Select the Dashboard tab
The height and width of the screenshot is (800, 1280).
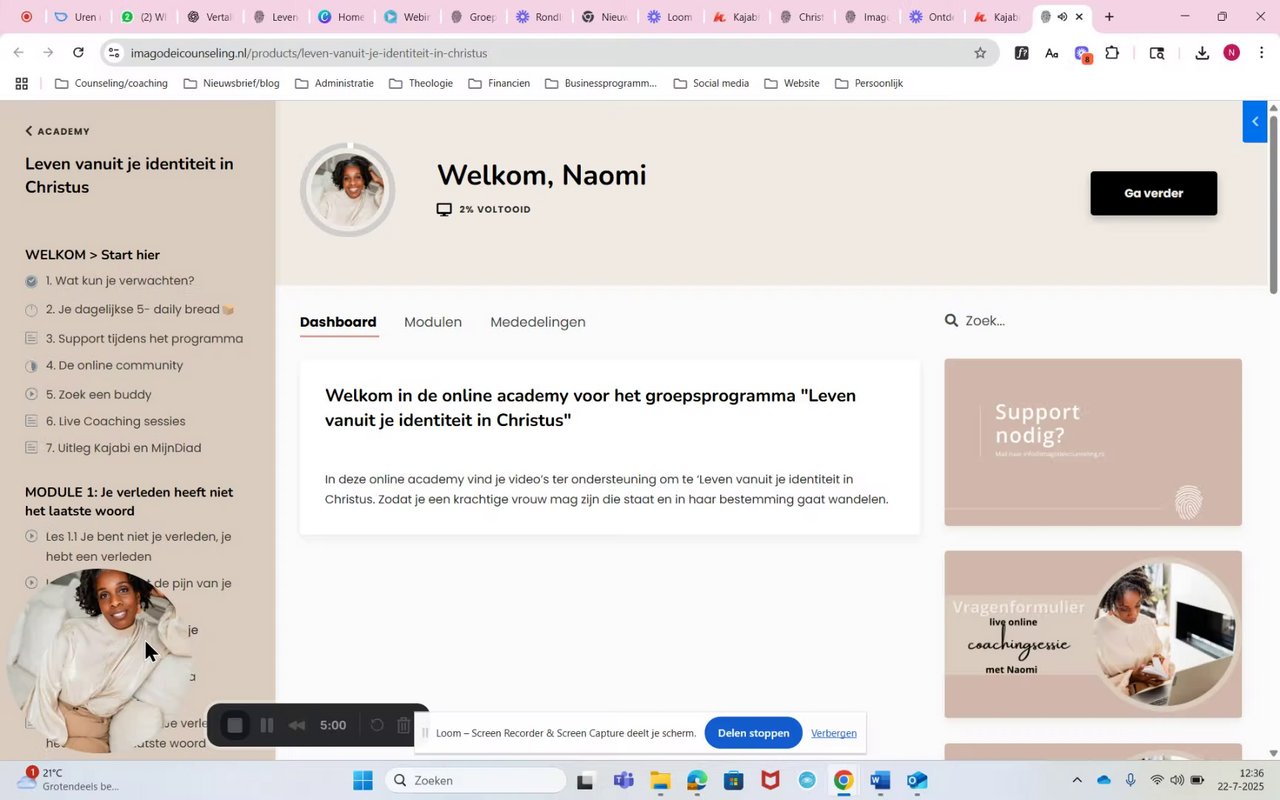338,322
